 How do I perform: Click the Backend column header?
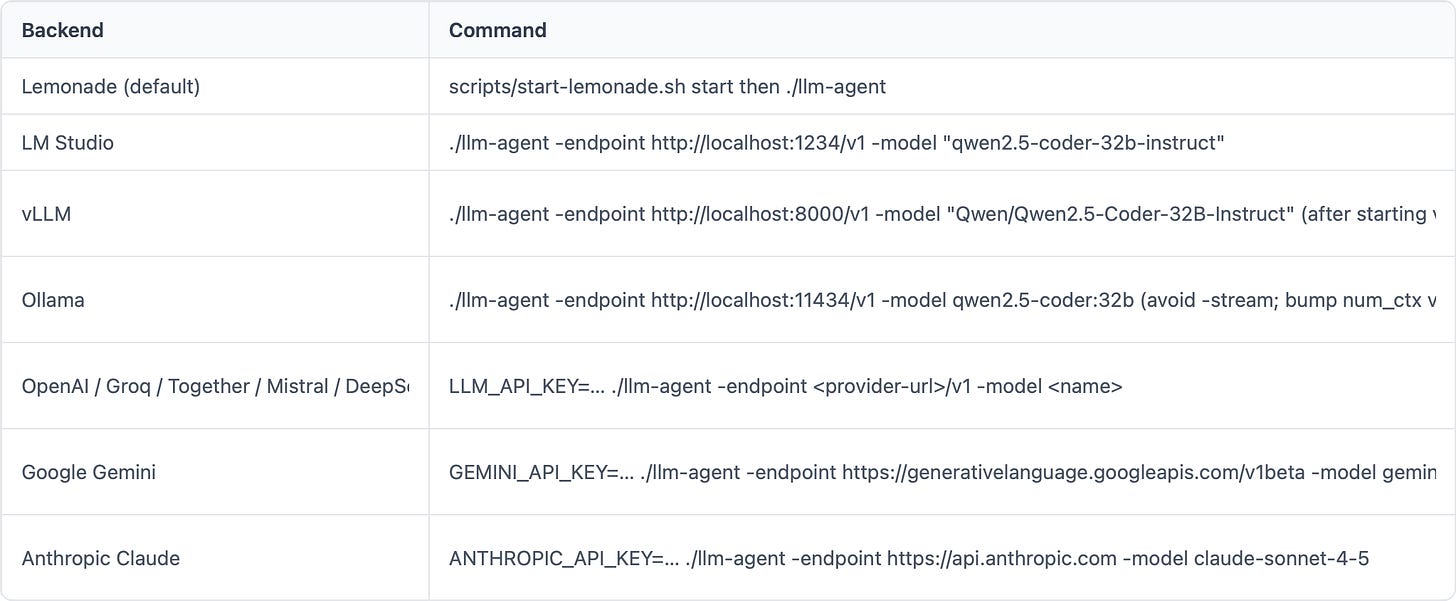click(x=62, y=30)
